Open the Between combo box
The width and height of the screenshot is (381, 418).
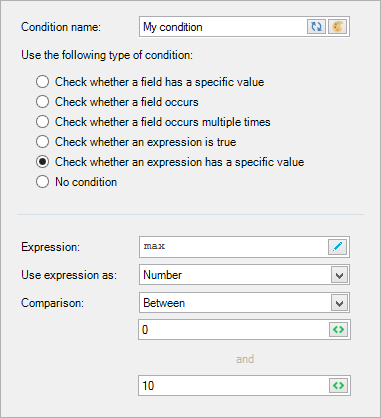click(x=244, y=303)
